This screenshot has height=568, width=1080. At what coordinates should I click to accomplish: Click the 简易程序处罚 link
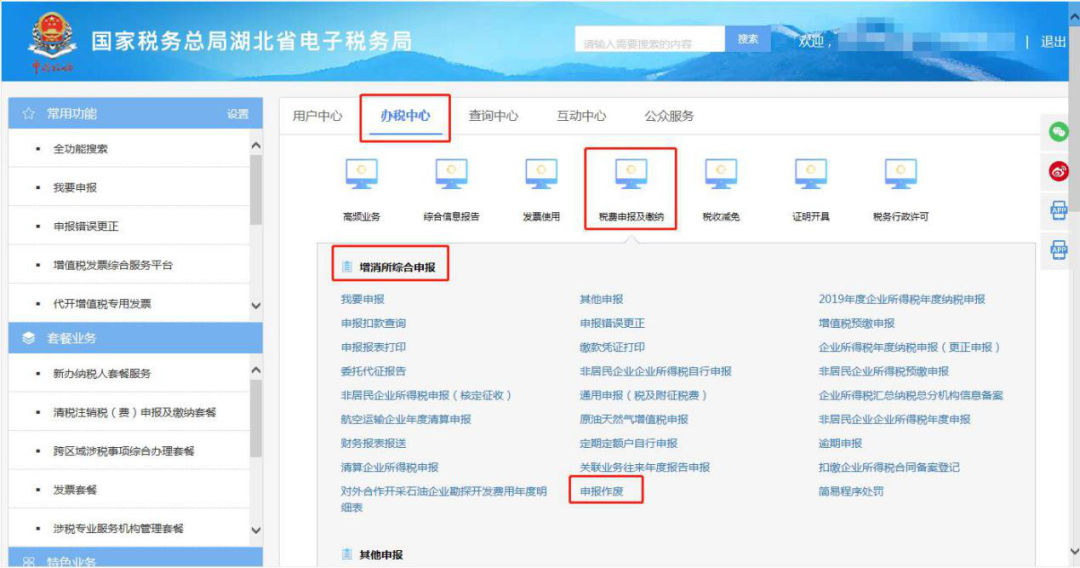pos(851,491)
